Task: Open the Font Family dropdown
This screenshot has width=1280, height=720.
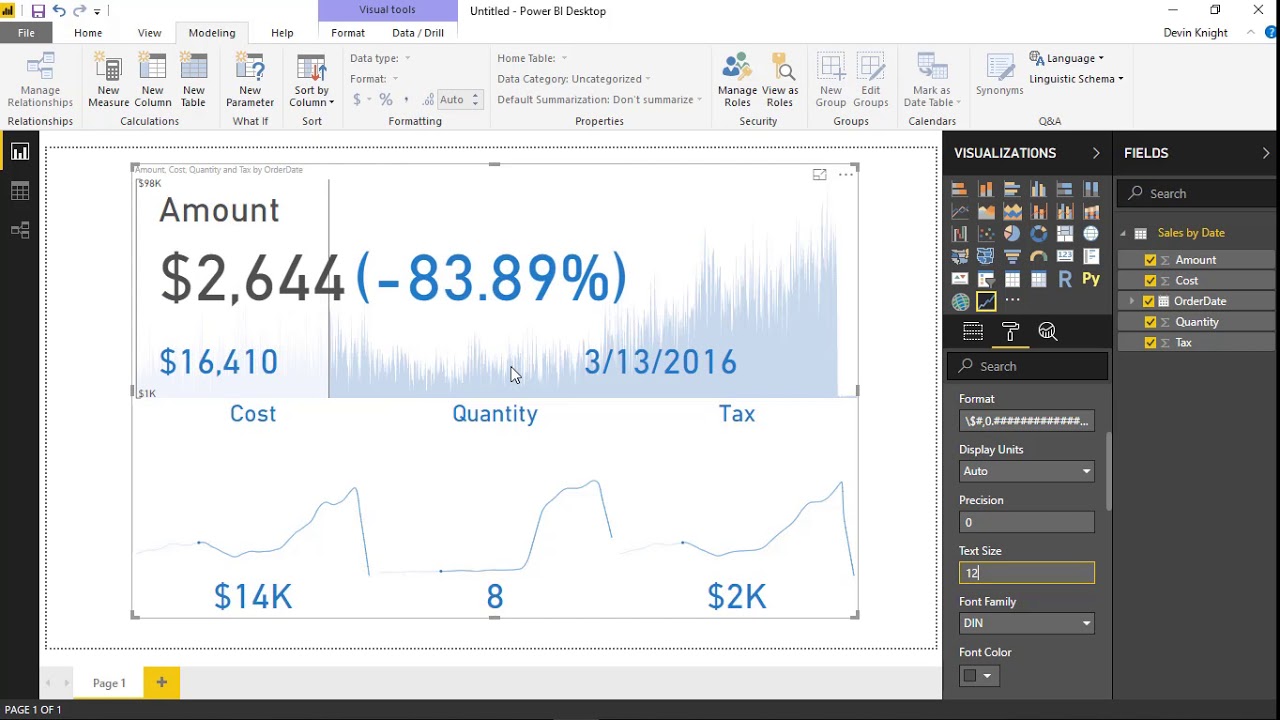Action: click(1027, 623)
